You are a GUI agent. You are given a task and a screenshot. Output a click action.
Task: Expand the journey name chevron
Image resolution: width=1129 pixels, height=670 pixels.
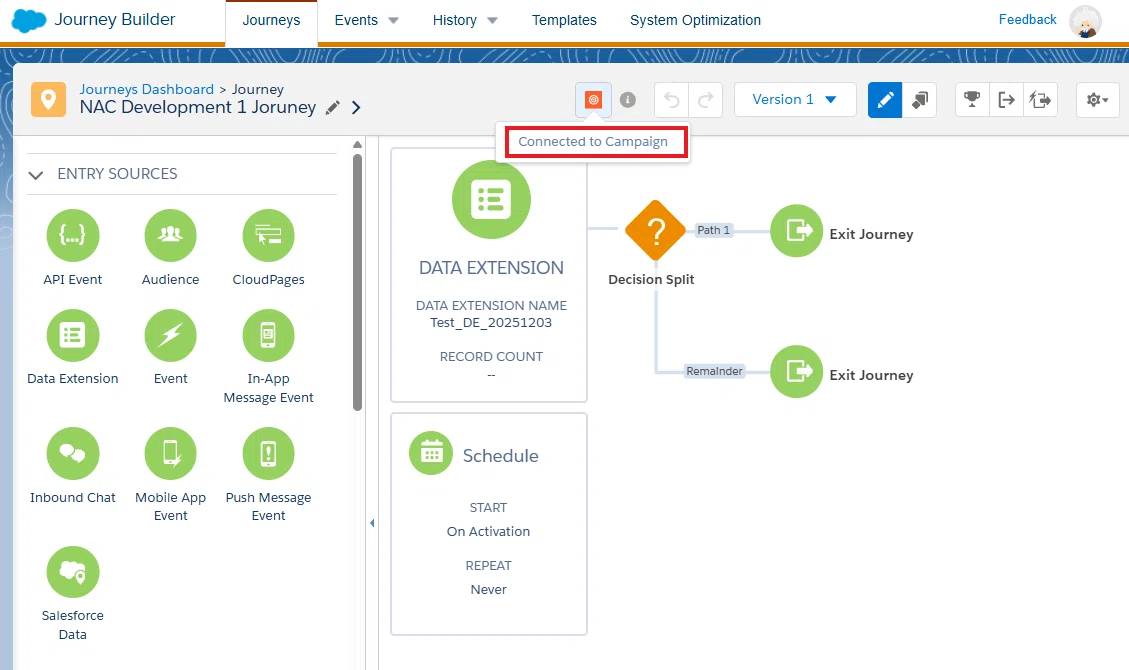(x=356, y=108)
